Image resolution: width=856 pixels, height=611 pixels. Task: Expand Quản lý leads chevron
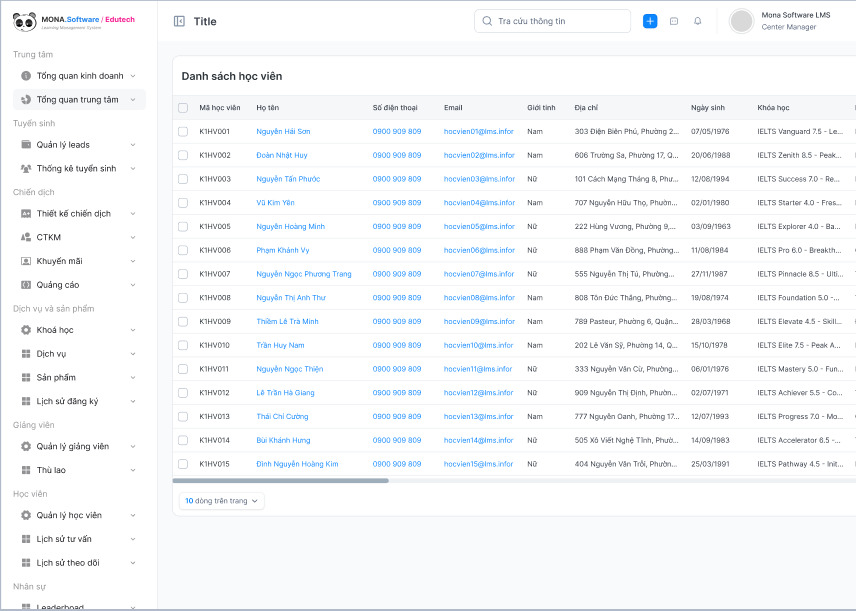133,145
